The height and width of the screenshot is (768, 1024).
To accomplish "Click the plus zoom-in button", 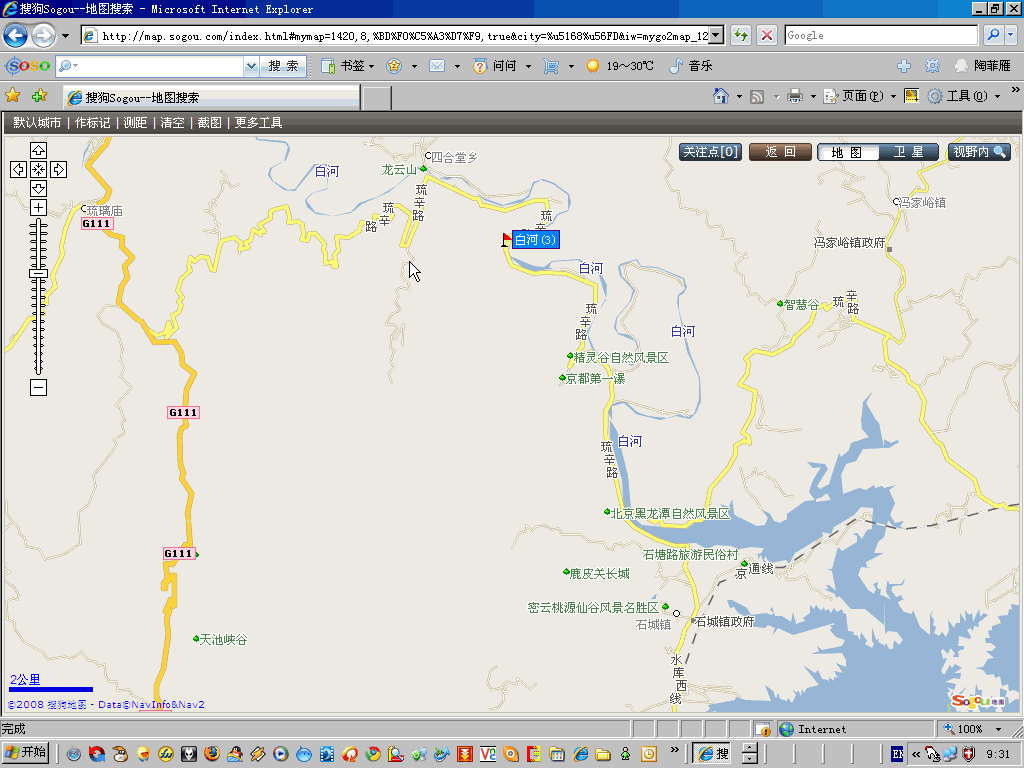I will (x=38, y=207).
